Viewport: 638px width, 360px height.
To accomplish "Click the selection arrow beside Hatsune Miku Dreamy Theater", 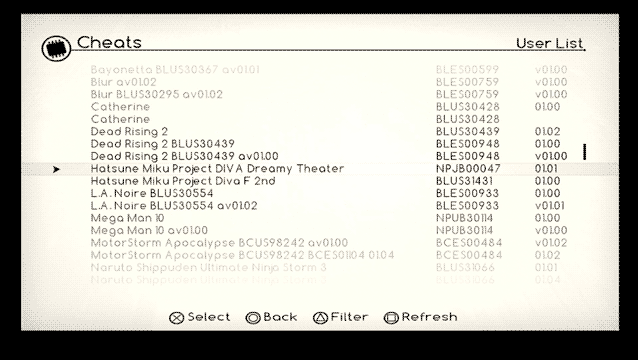I will pyautogui.click(x=57, y=169).
